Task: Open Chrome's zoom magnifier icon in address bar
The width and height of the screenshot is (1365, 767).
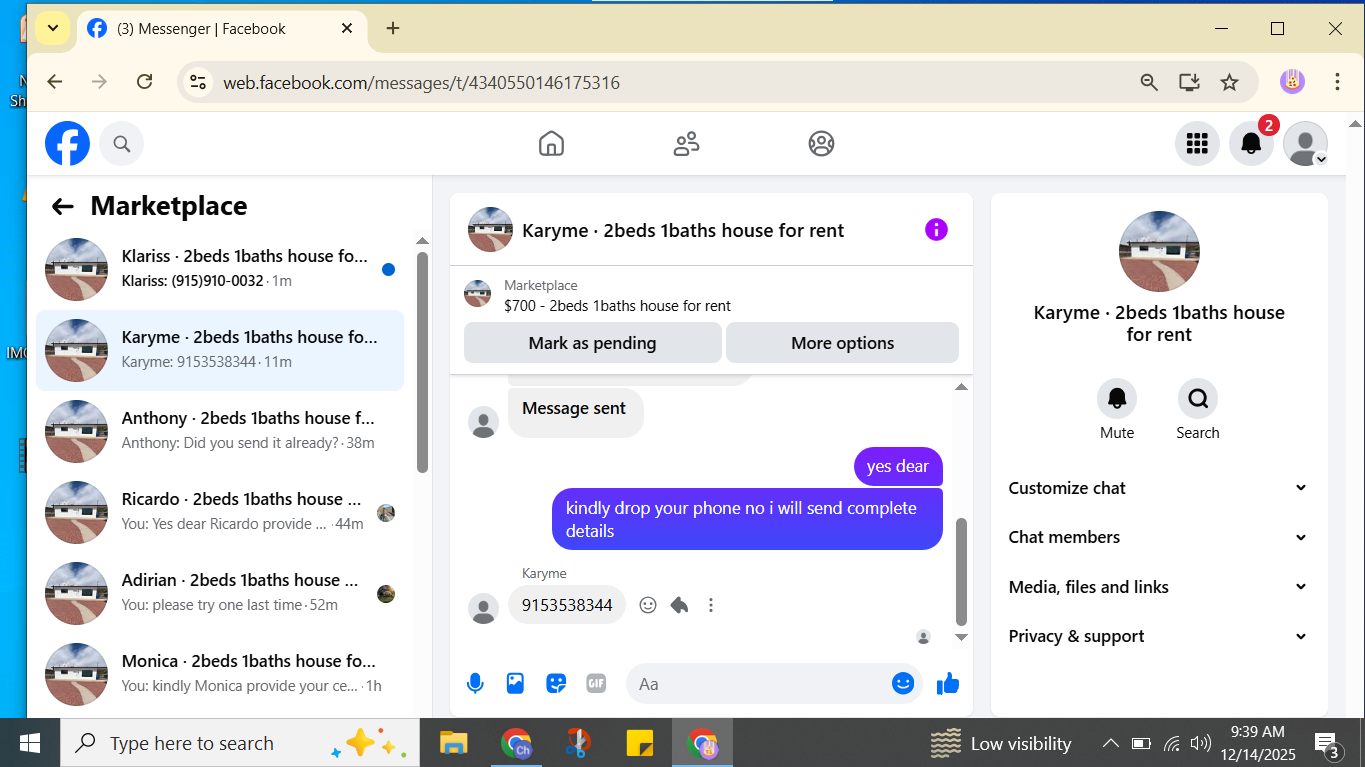Action: [1149, 82]
